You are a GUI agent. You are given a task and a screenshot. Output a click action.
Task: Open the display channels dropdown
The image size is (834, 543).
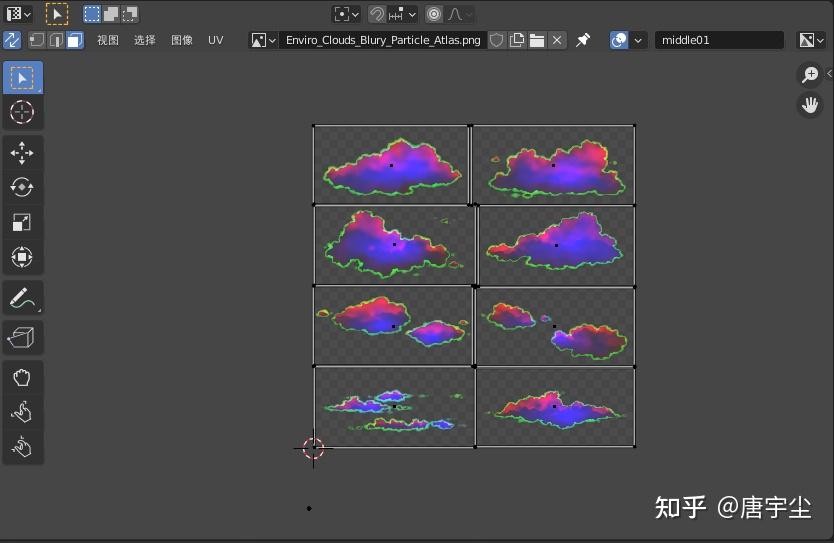point(812,40)
